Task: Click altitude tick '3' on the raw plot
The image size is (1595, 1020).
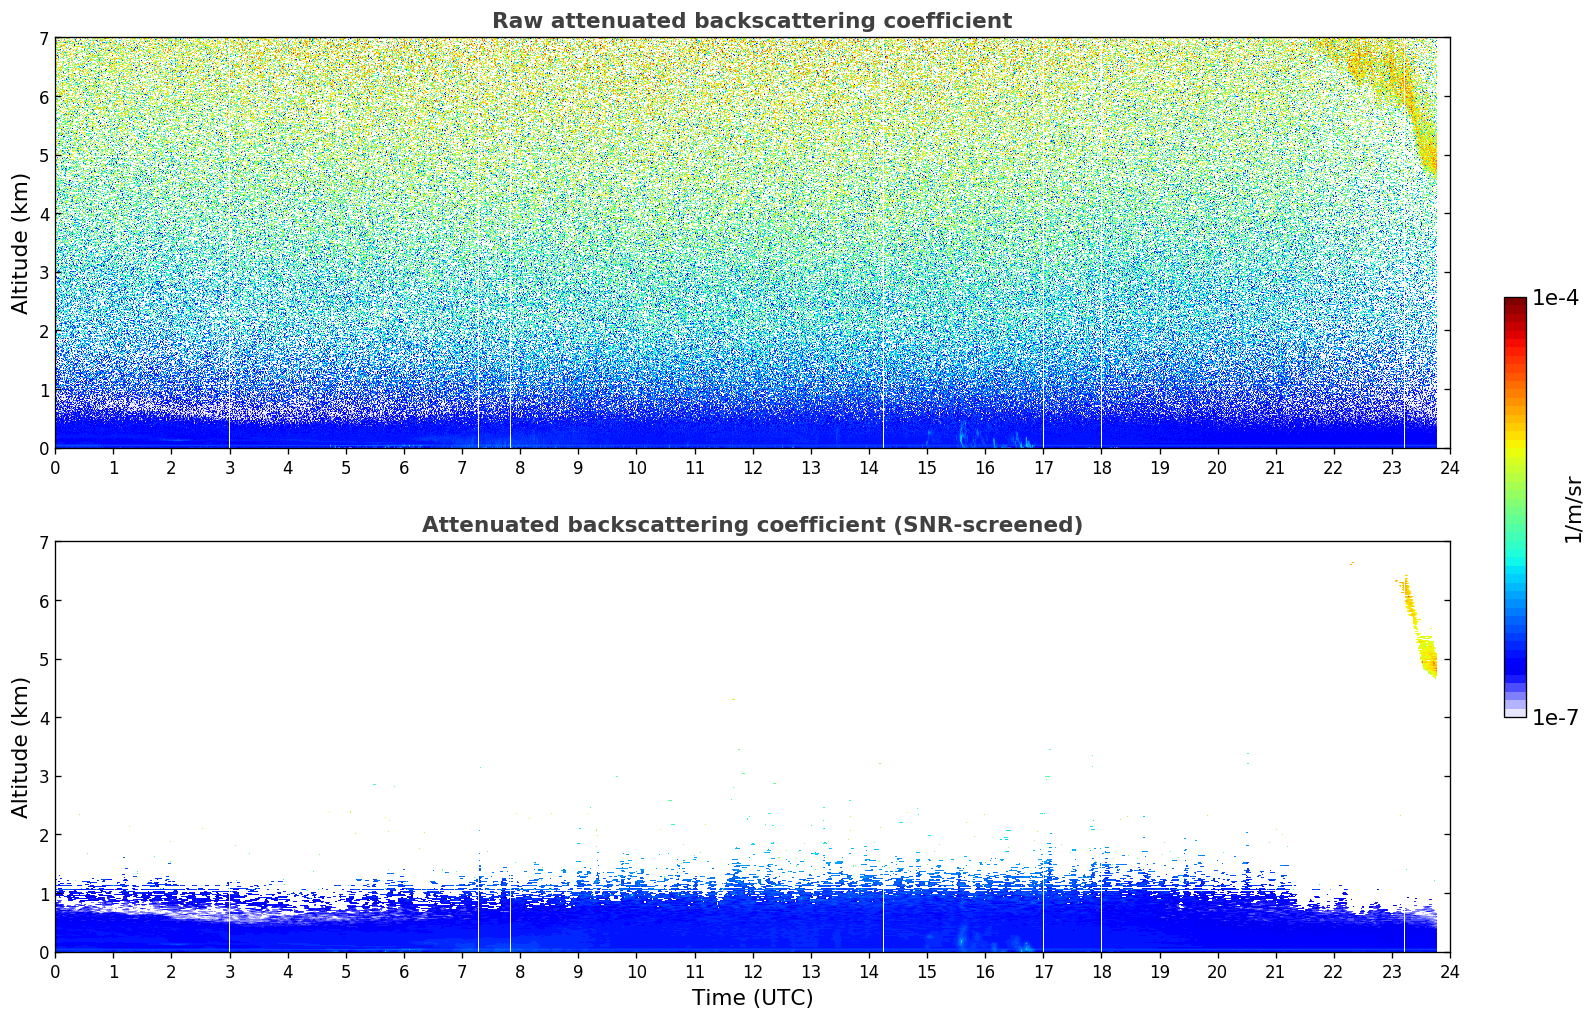Action: coord(43,272)
